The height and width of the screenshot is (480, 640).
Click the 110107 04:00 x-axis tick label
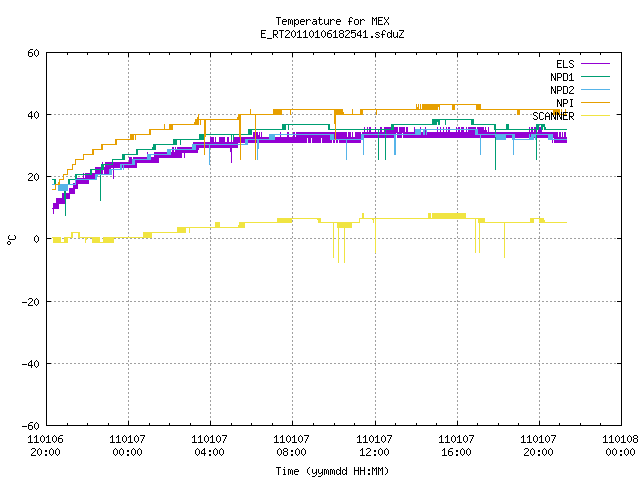point(209,446)
